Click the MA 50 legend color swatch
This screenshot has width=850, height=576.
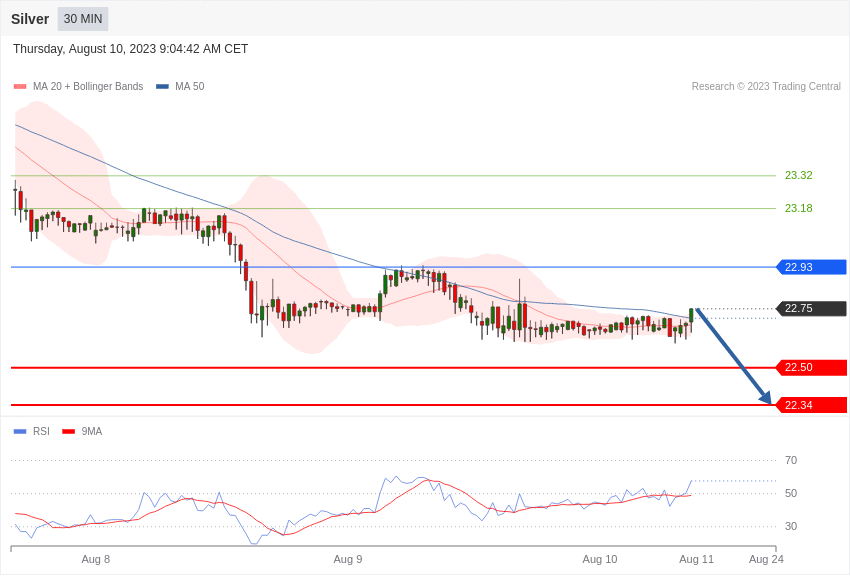[162, 86]
